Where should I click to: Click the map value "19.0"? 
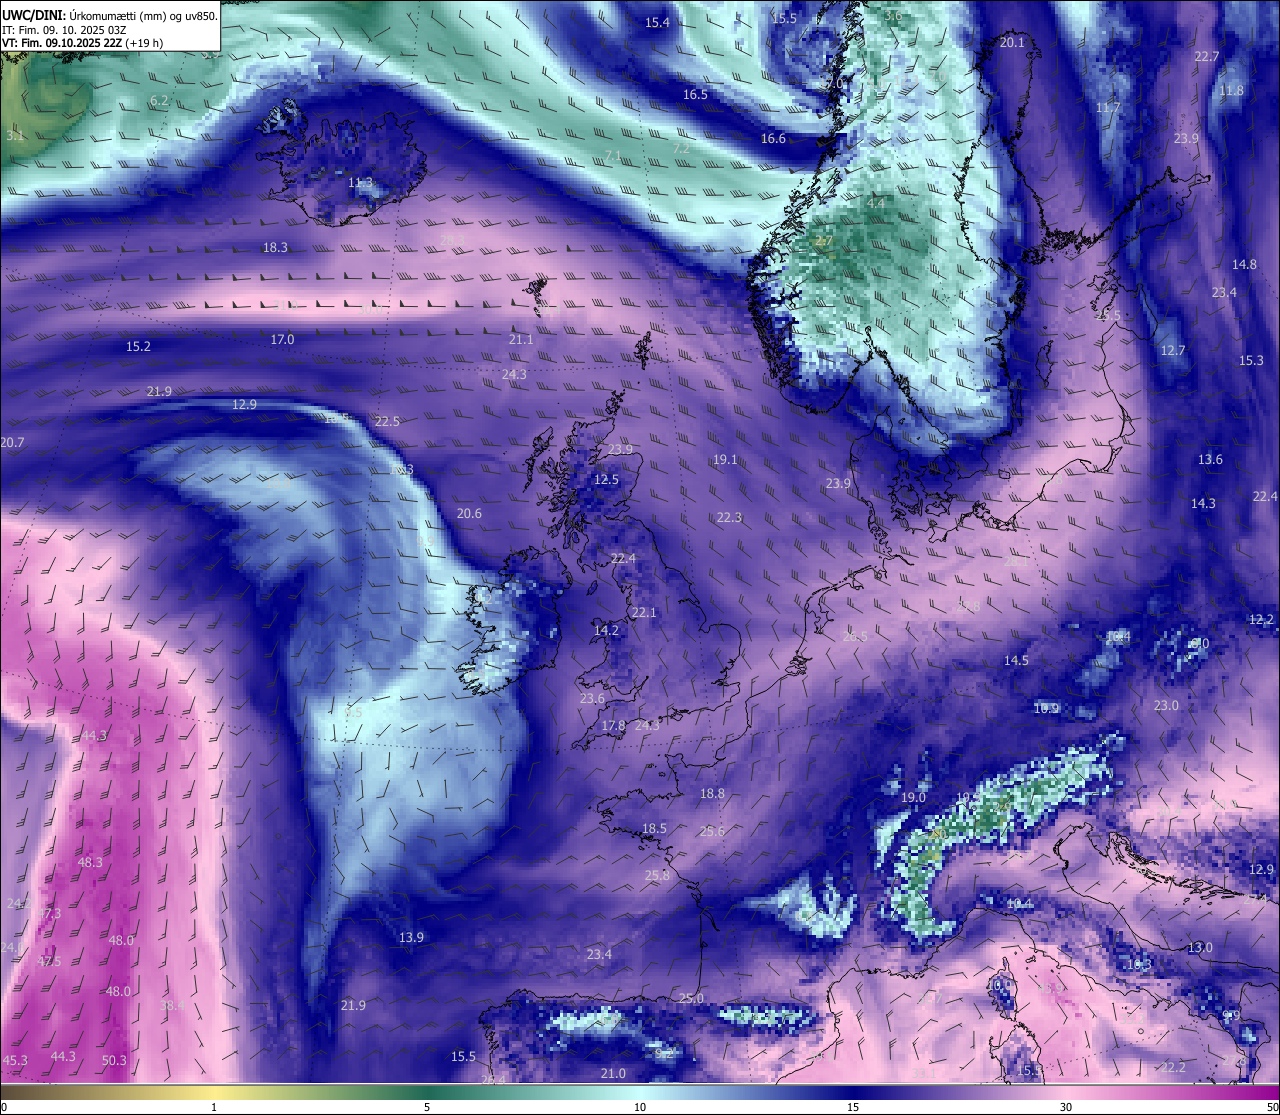(x=913, y=797)
